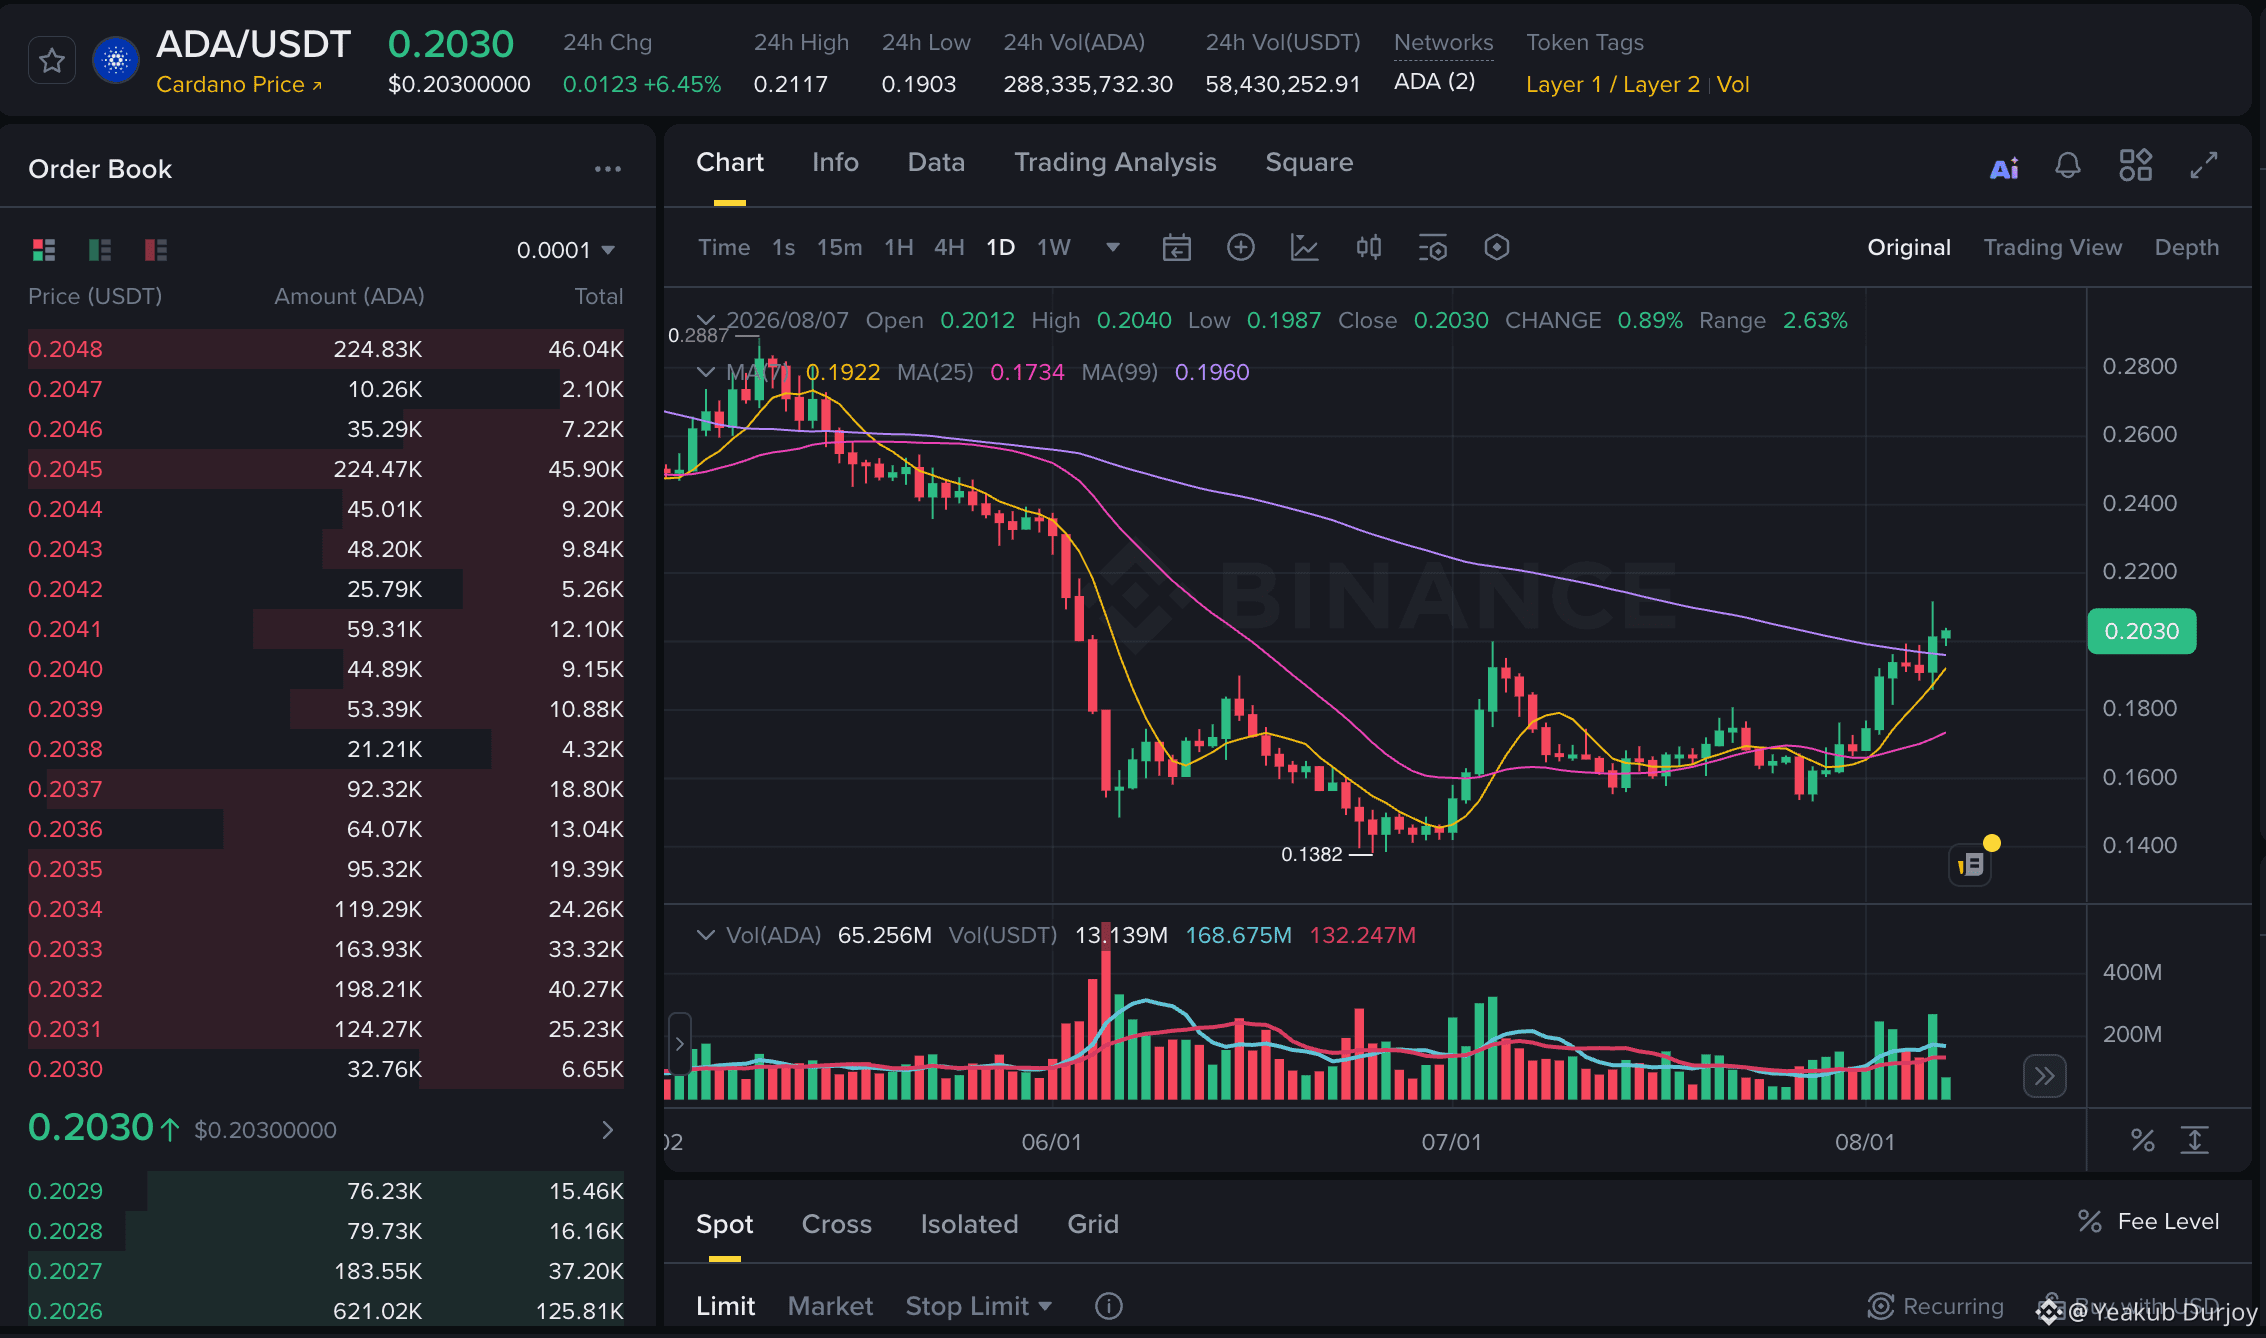Open the chart display settings list icon
This screenshot has width=2266, height=1338.
tap(1433, 247)
